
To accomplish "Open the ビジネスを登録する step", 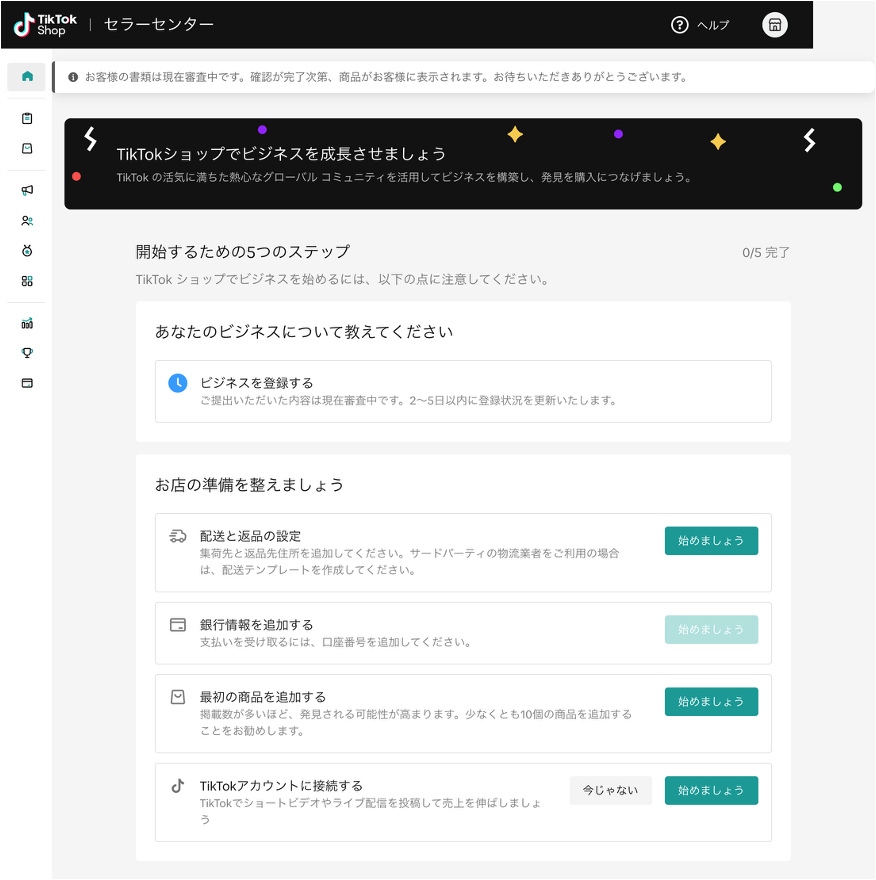I will pyautogui.click(x=257, y=383).
